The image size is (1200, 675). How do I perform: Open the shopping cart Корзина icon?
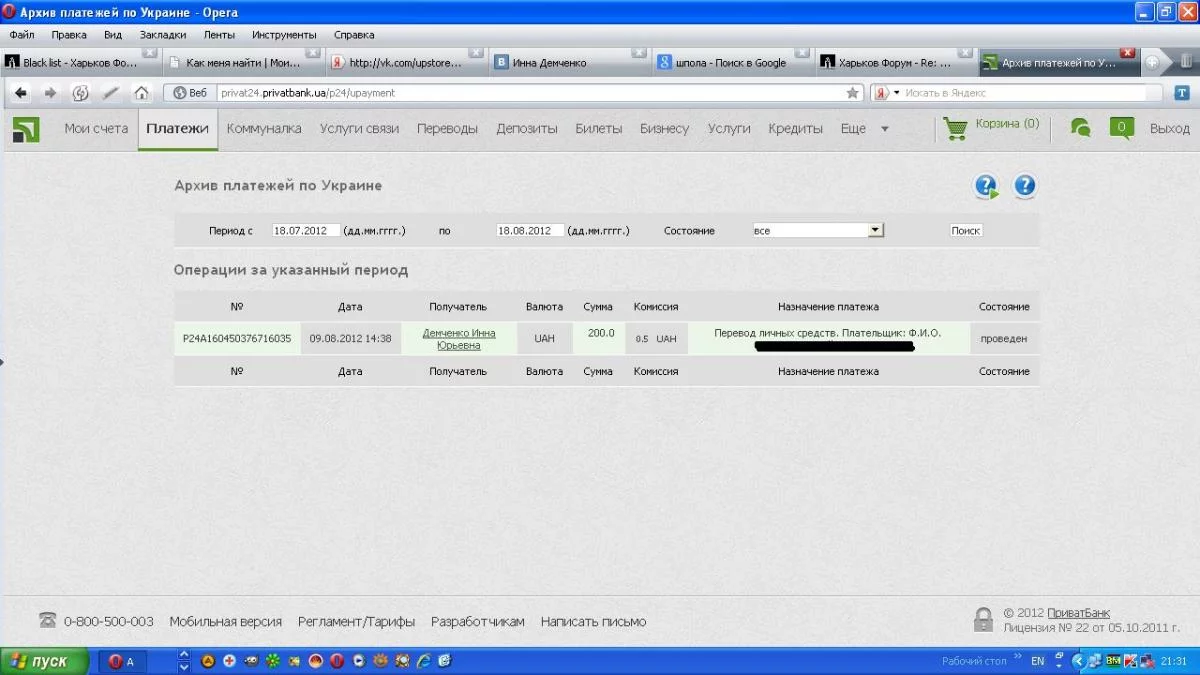956,129
